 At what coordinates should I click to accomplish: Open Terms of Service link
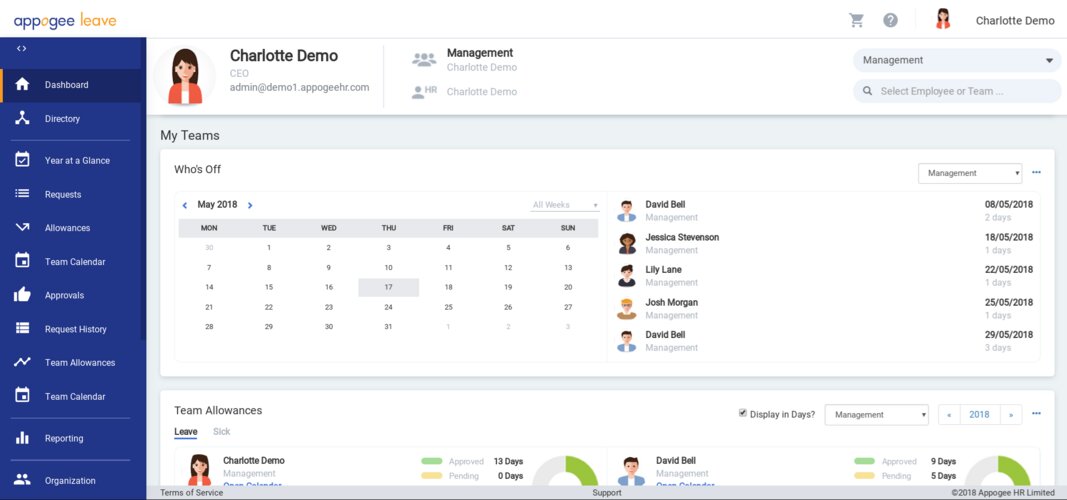pos(191,493)
